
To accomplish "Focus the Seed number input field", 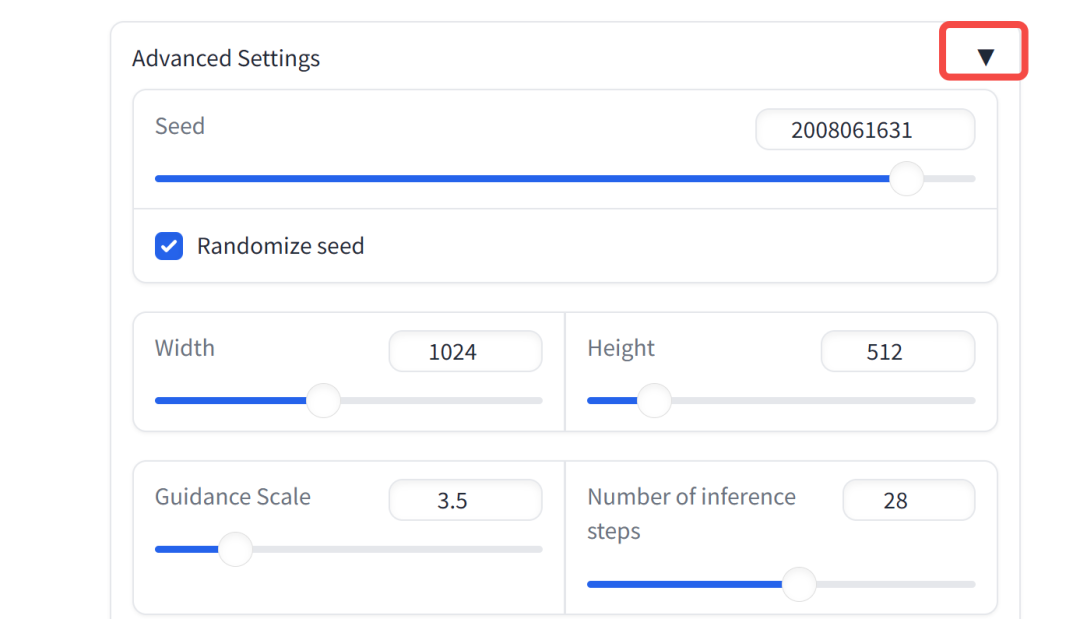I will [864, 130].
